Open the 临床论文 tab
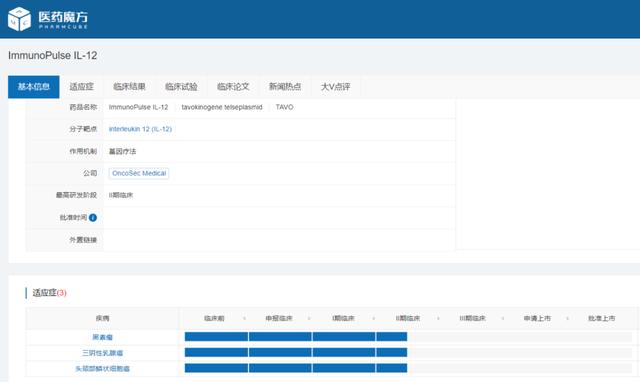The image size is (640, 382). [233, 87]
